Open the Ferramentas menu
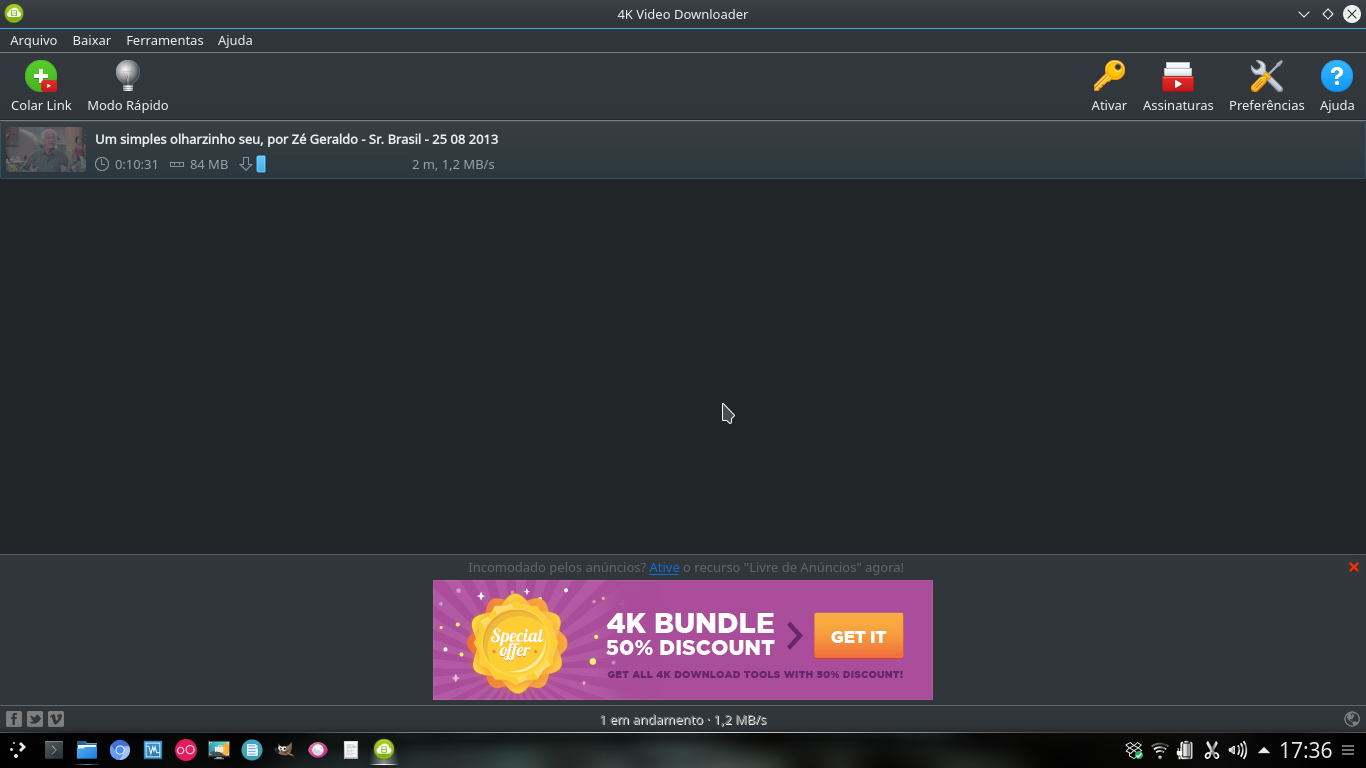This screenshot has height=768, width=1366. tap(164, 40)
